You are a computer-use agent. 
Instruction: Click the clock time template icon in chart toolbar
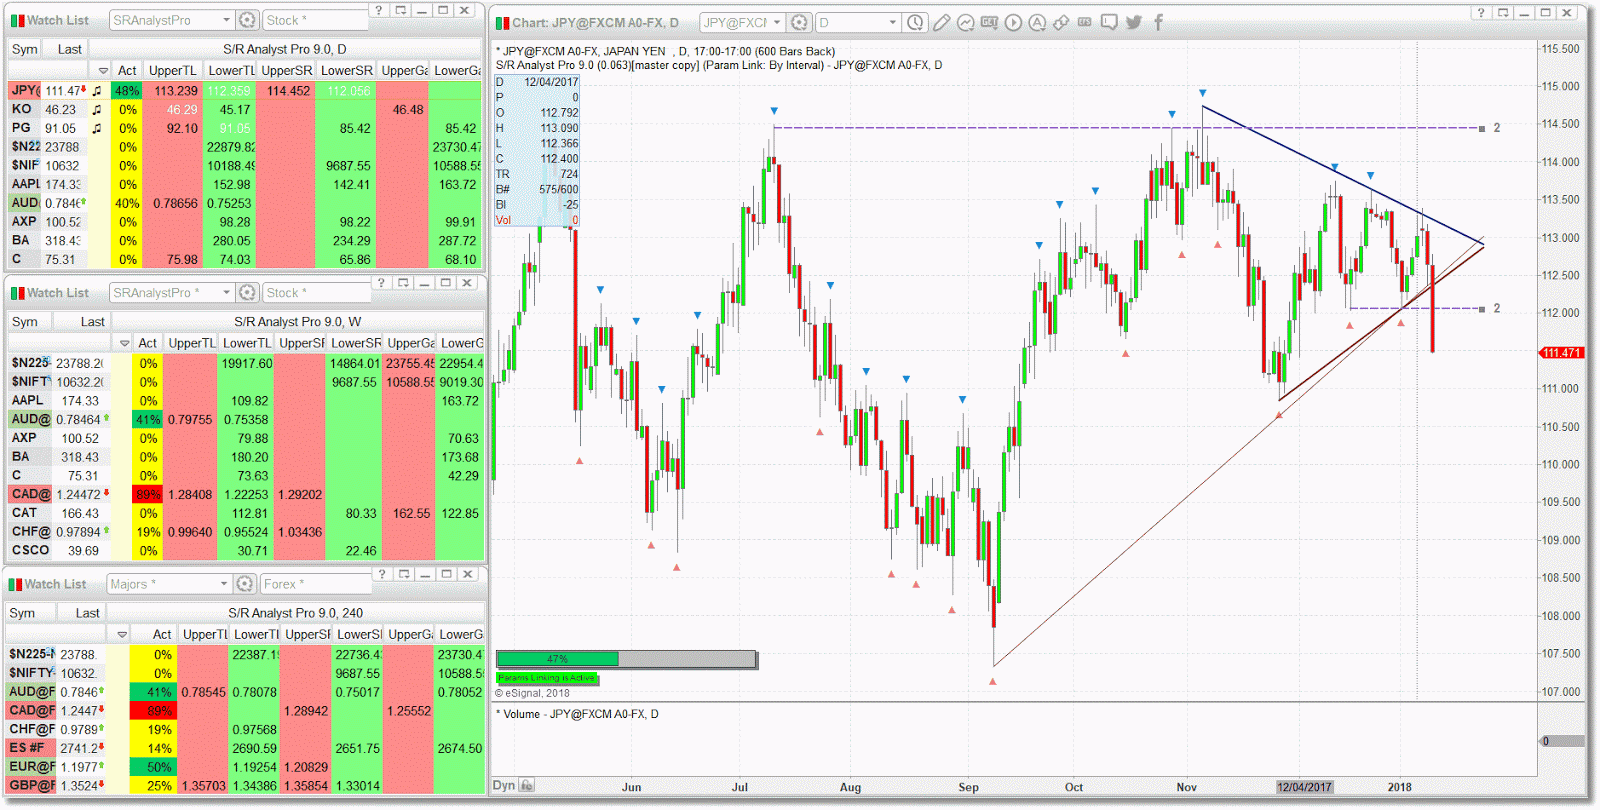coord(914,22)
